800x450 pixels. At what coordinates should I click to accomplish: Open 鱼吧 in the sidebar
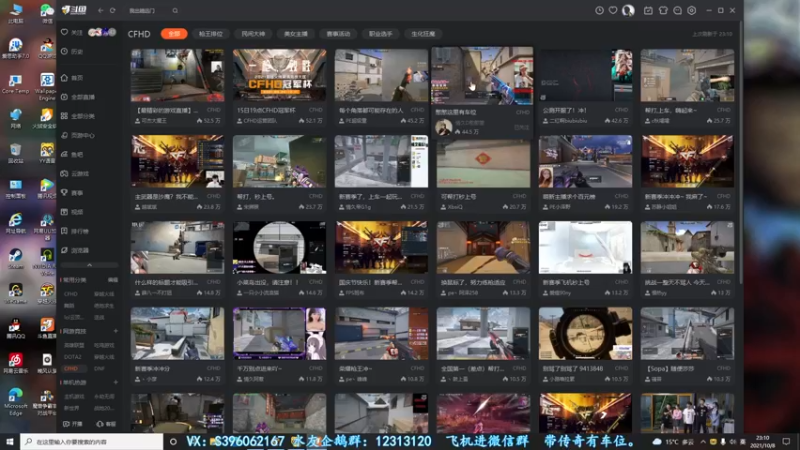pyautogui.click(x=72, y=155)
